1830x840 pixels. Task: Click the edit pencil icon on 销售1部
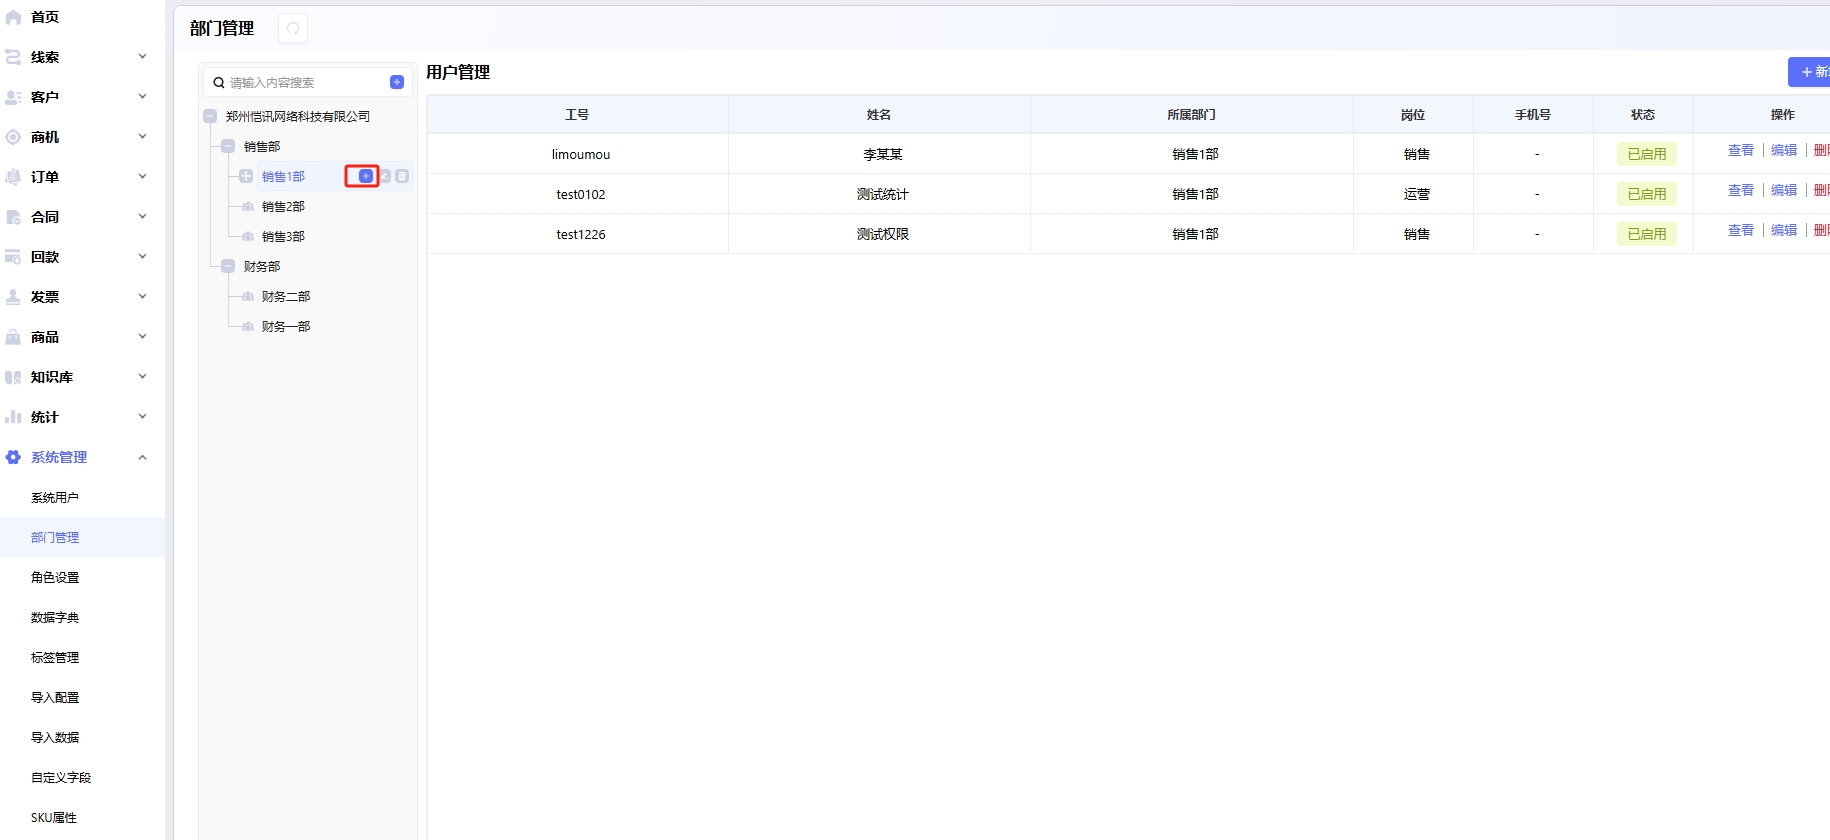pos(385,176)
